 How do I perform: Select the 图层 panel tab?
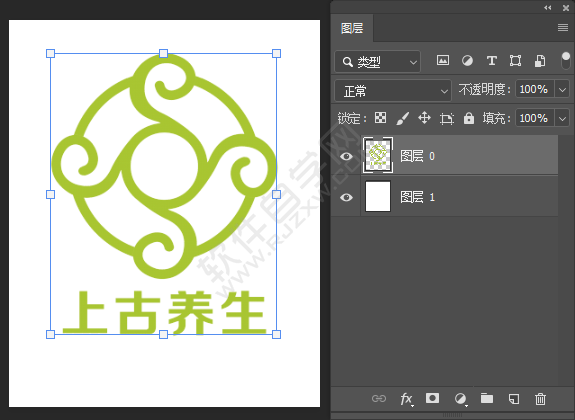point(352,28)
